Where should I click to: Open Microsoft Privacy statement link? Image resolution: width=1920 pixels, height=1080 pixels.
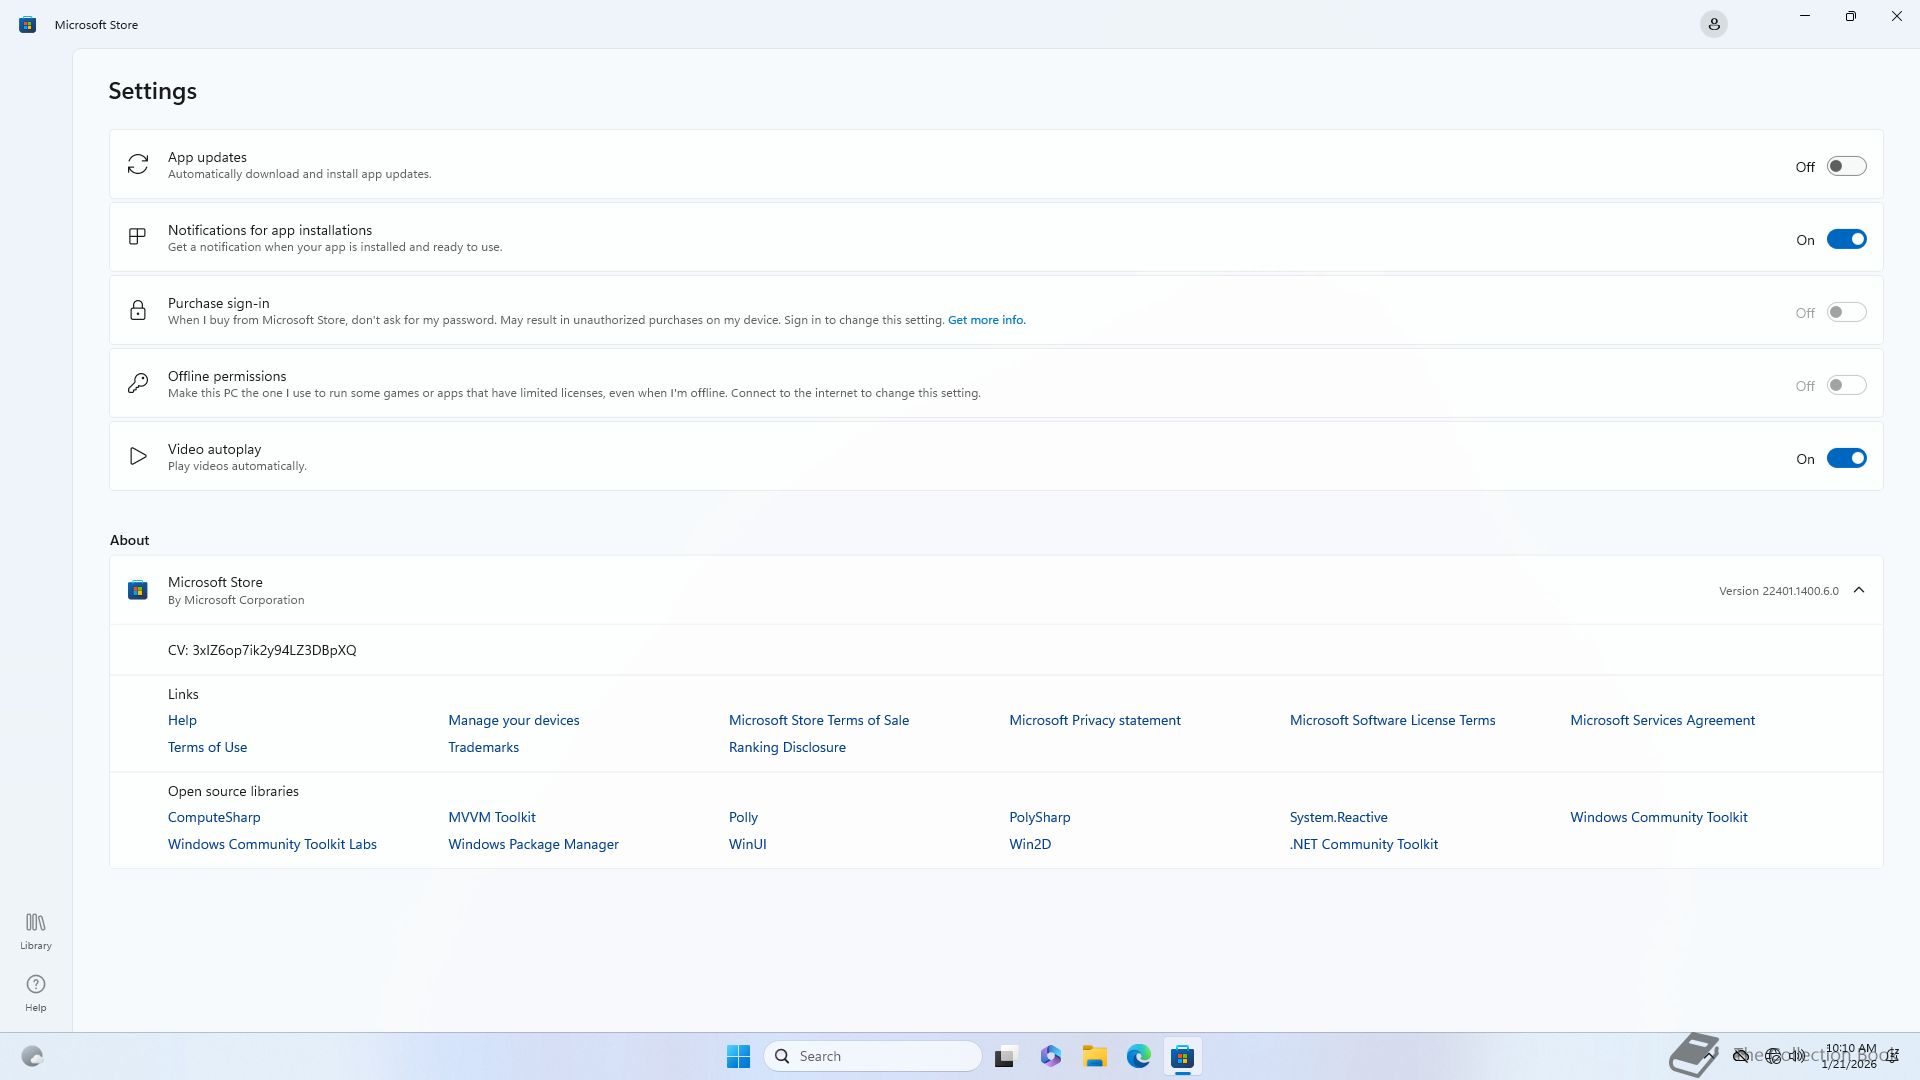pos(1094,720)
